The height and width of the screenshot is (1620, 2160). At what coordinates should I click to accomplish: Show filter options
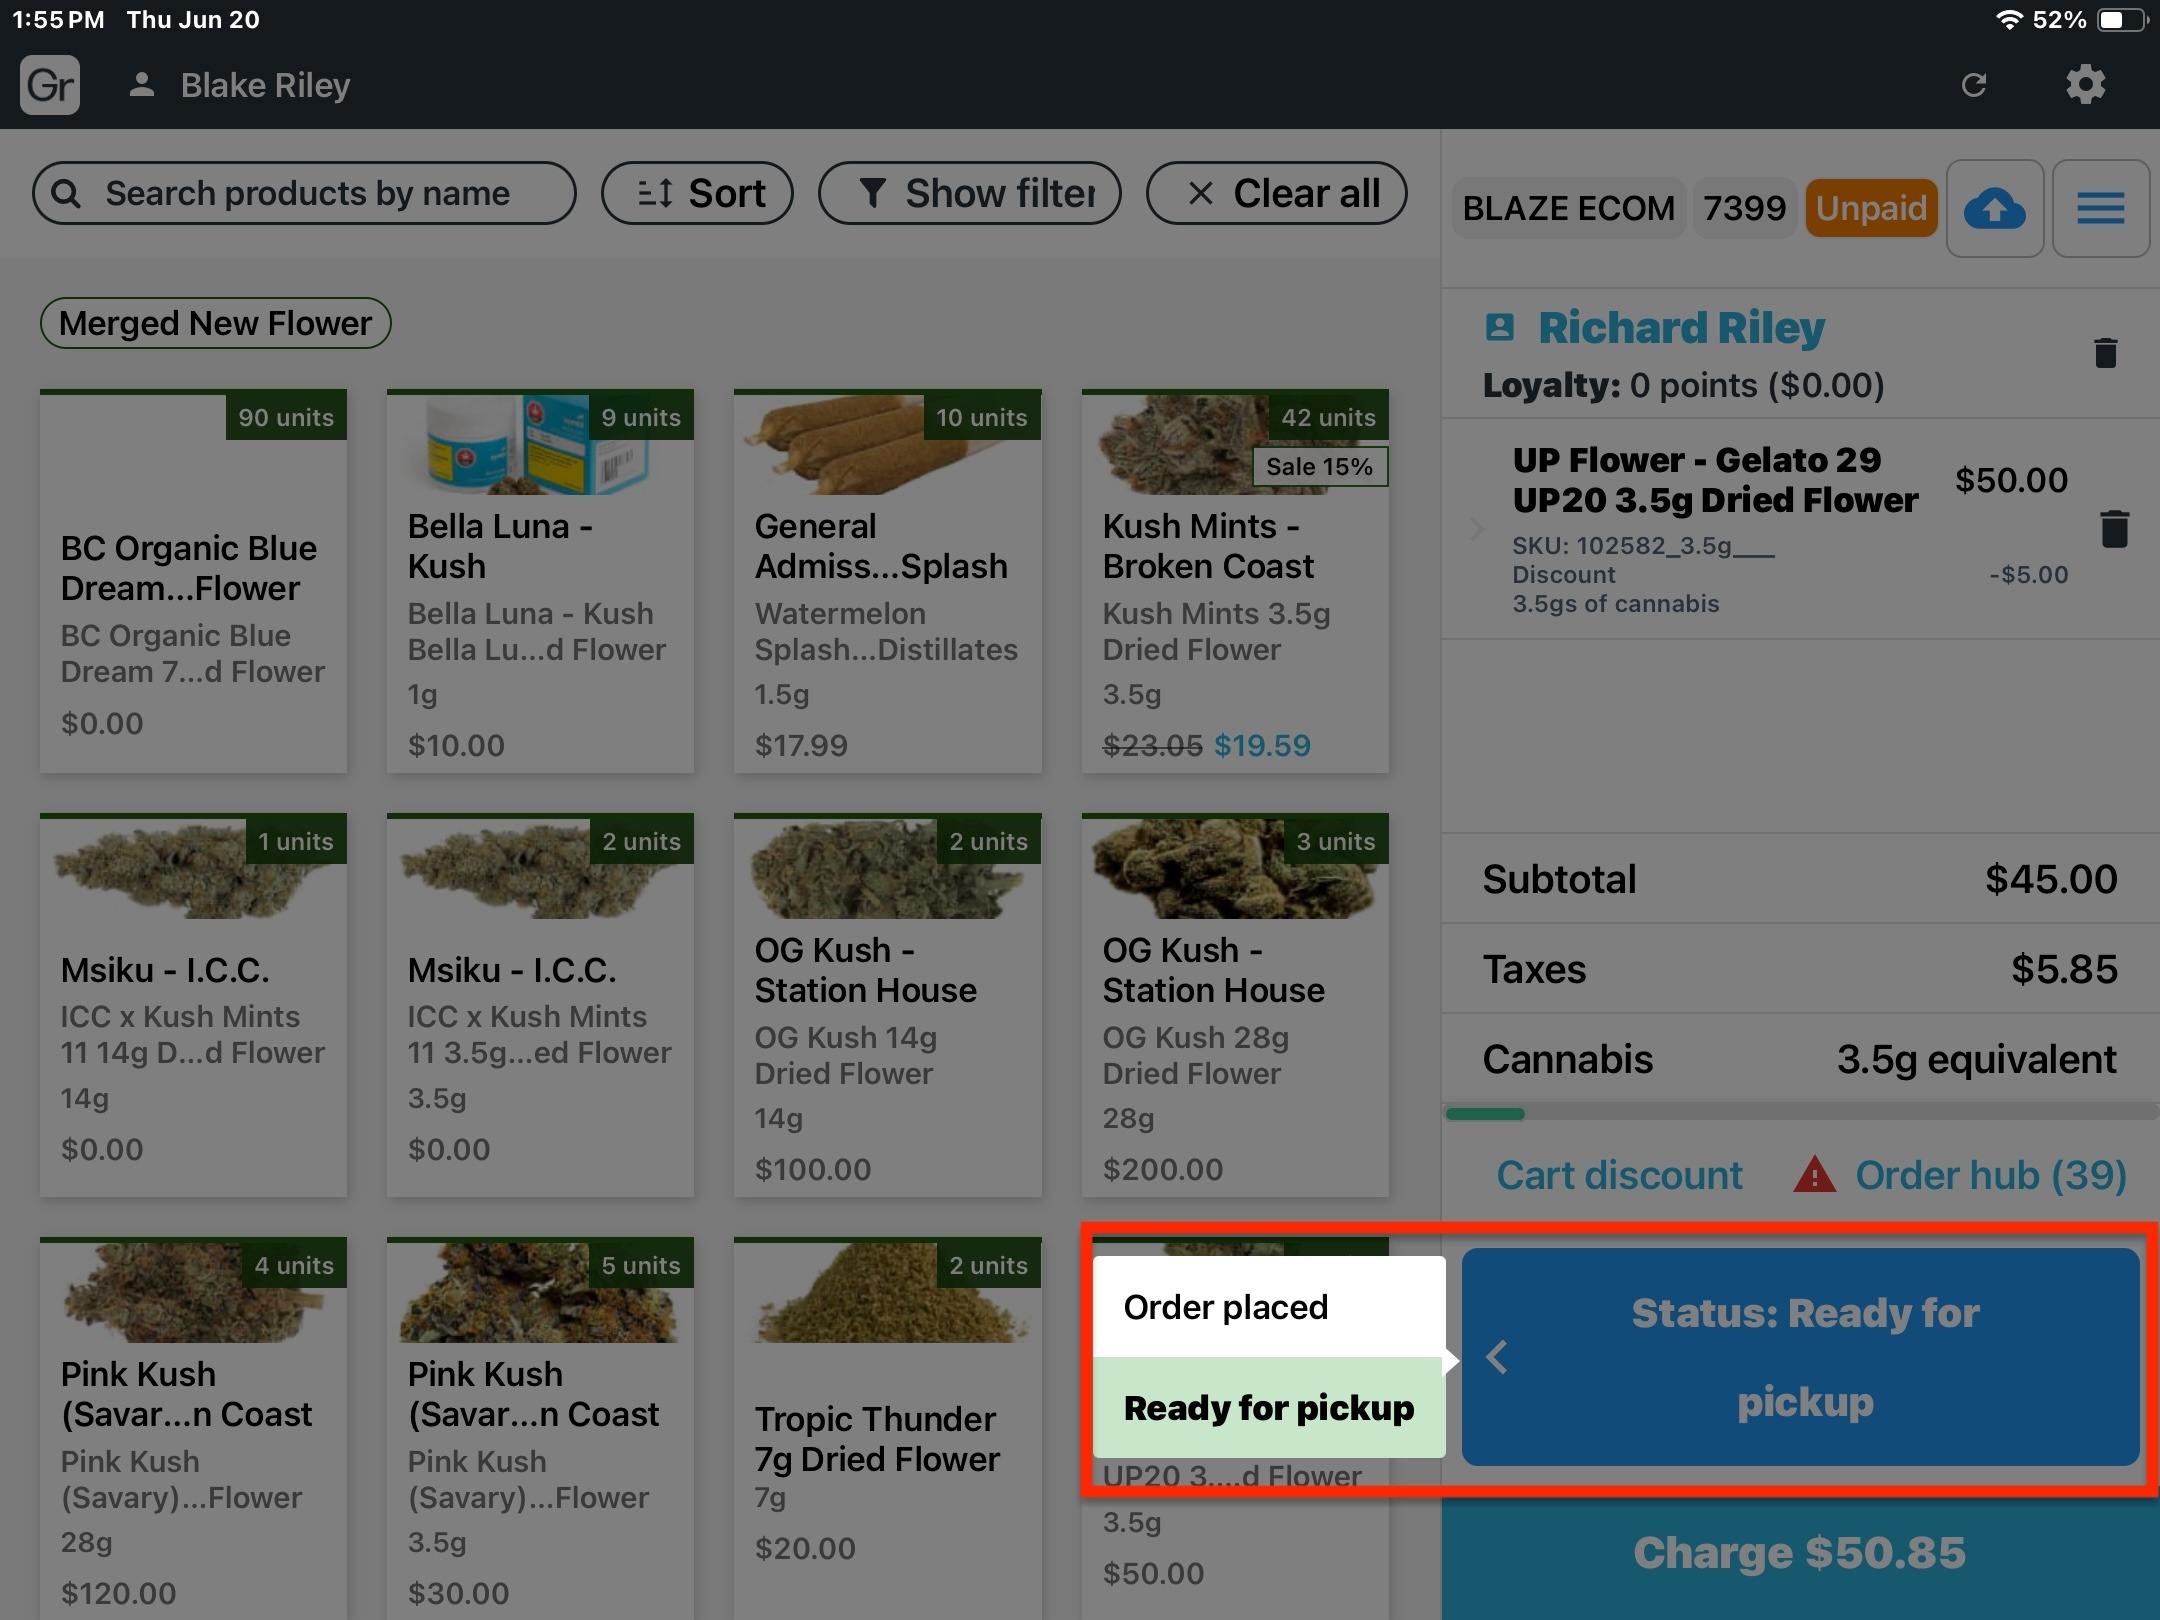tap(969, 193)
